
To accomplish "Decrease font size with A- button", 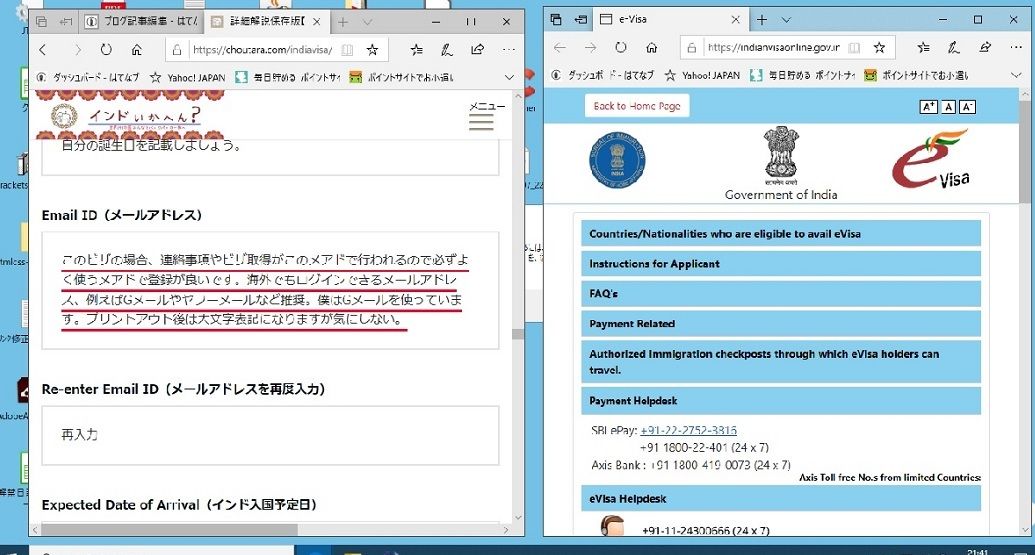I will (967, 106).
